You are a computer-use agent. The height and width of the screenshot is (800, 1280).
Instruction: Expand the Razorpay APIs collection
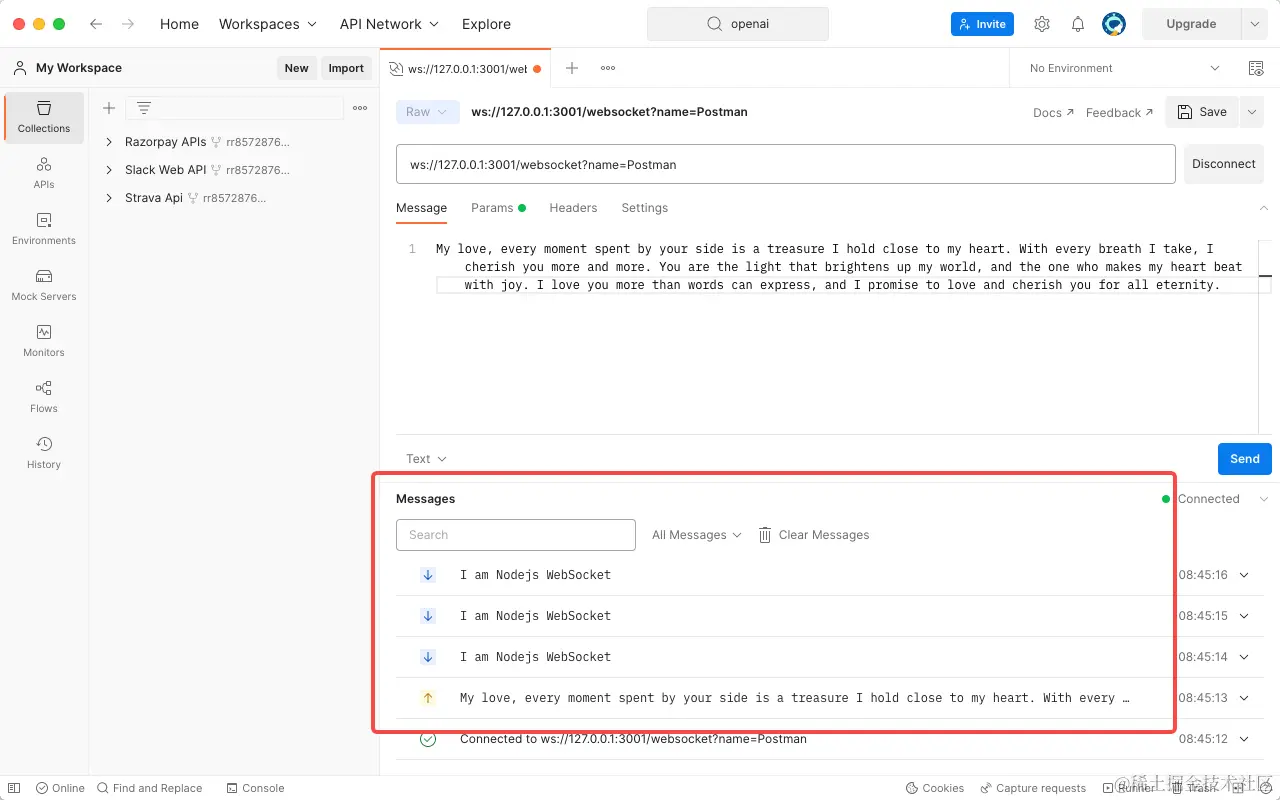click(x=110, y=142)
